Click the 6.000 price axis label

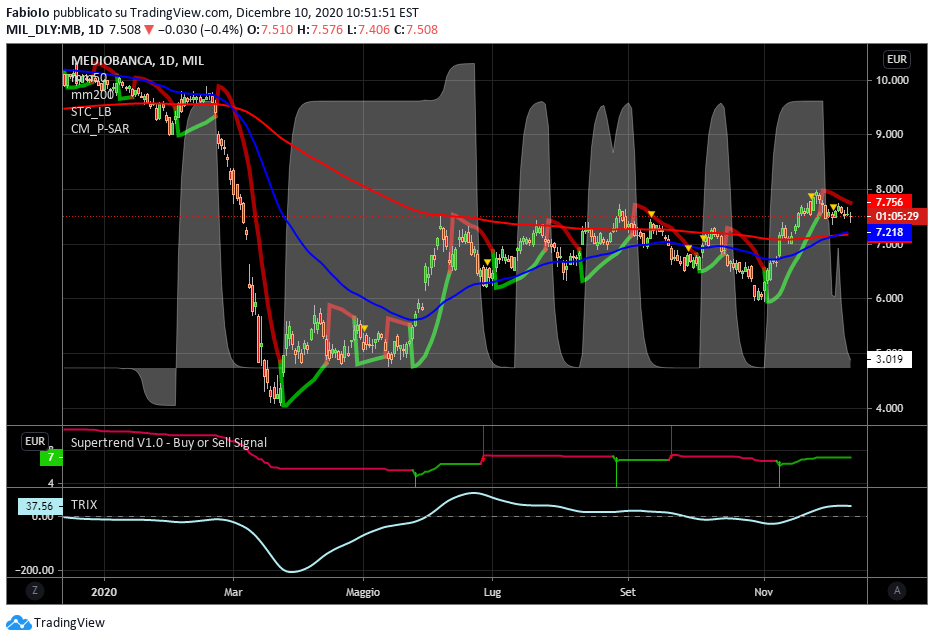[889, 298]
